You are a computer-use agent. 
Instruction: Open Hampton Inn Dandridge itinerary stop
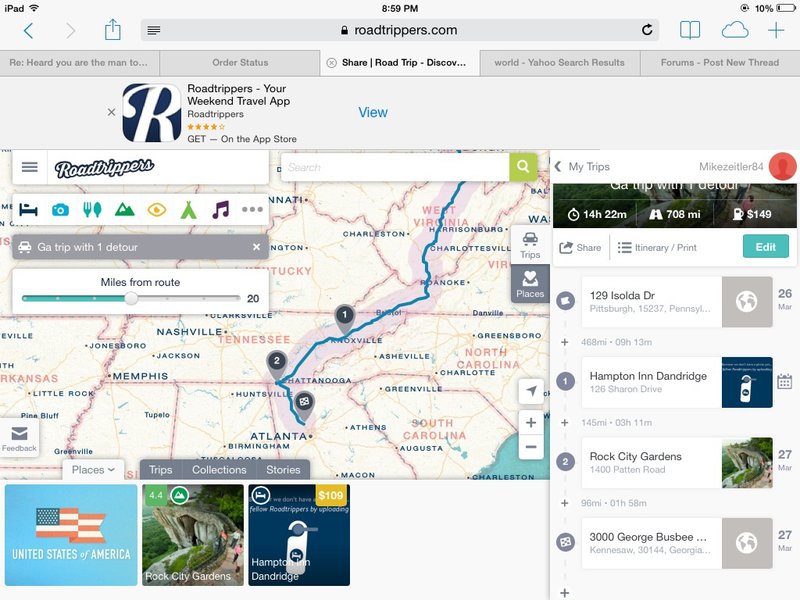click(677, 382)
